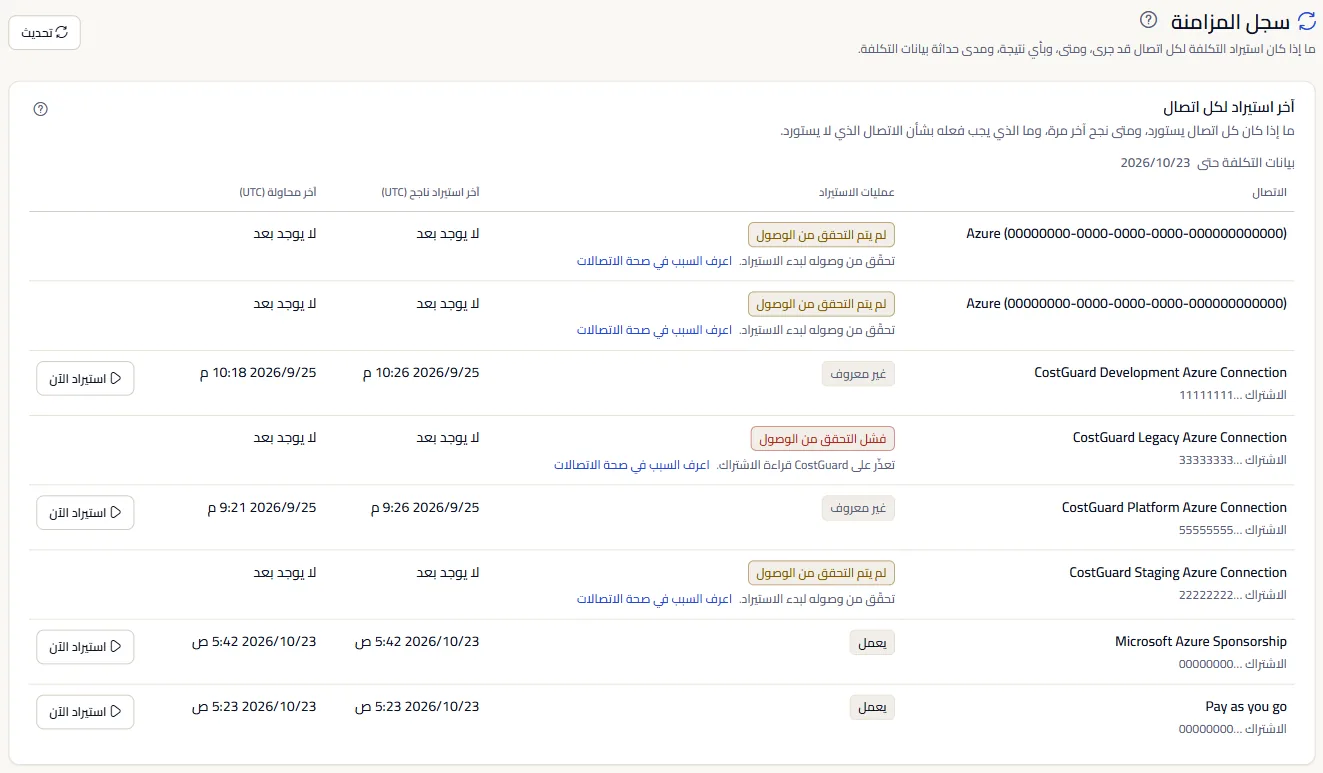The width and height of the screenshot is (1323, 773).
Task: Open اعرف السبب link in second Azure row
Action: coord(654,330)
